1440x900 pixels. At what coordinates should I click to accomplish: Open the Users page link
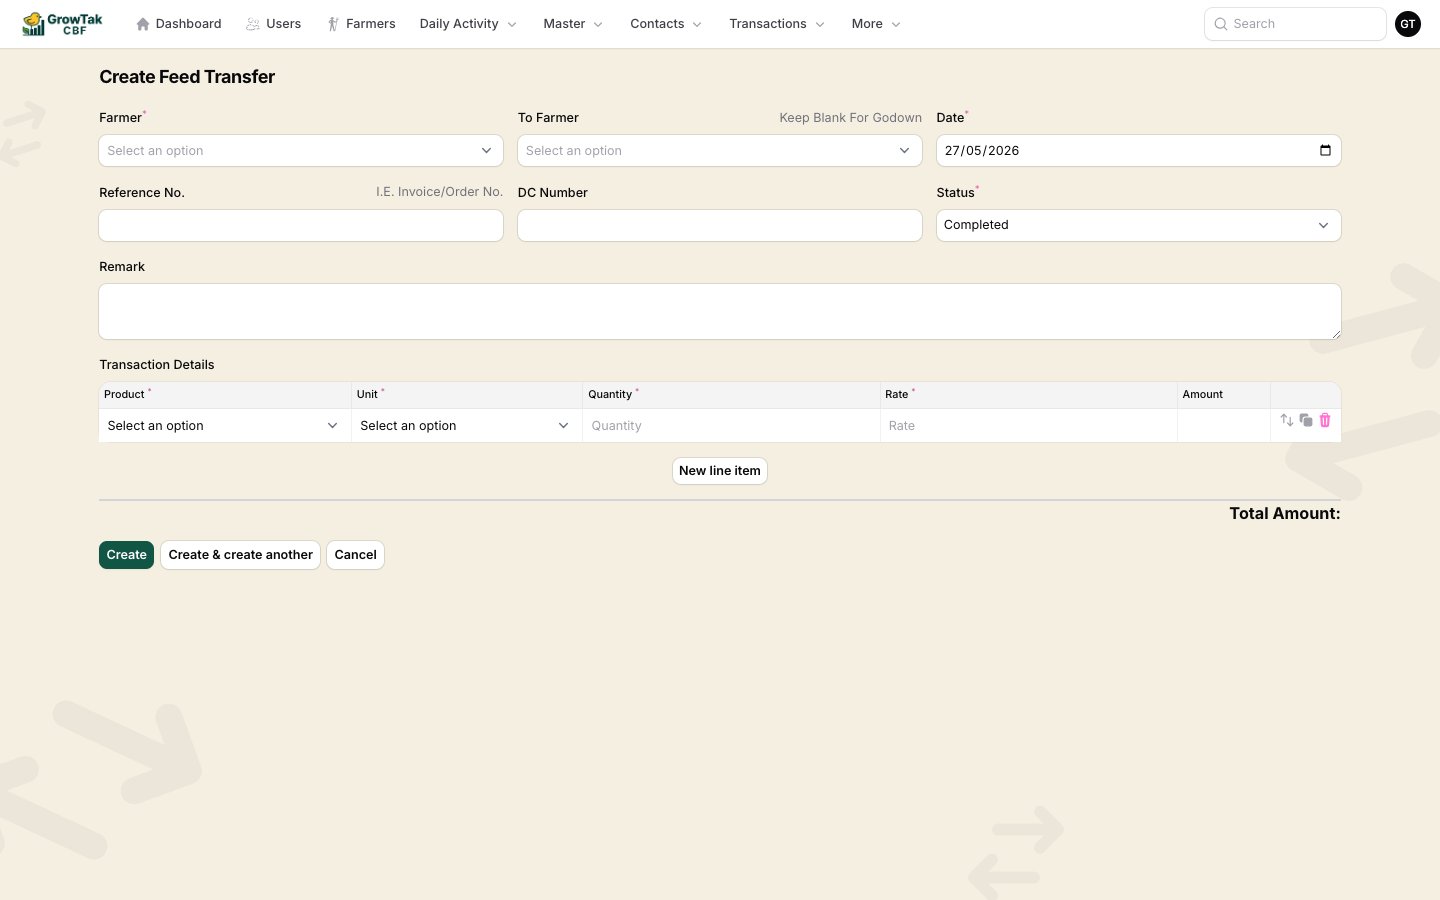click(274, 24)
